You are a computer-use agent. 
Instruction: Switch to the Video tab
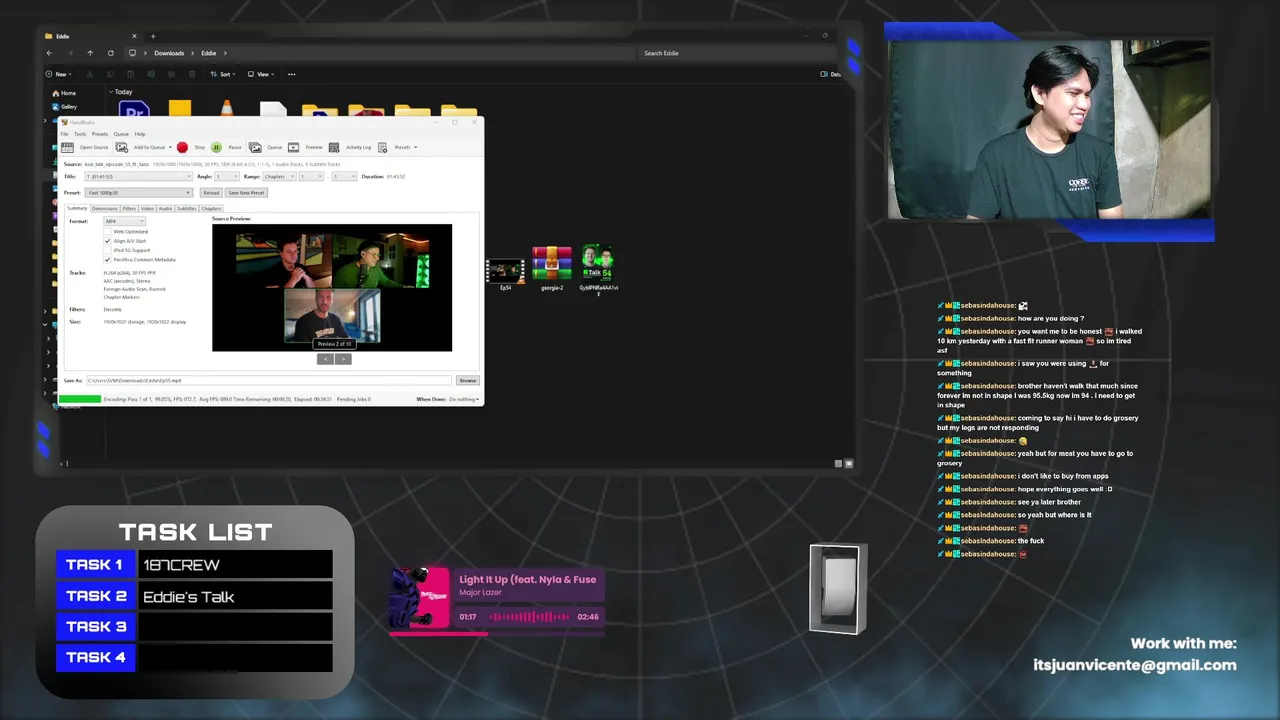point(147,208)
